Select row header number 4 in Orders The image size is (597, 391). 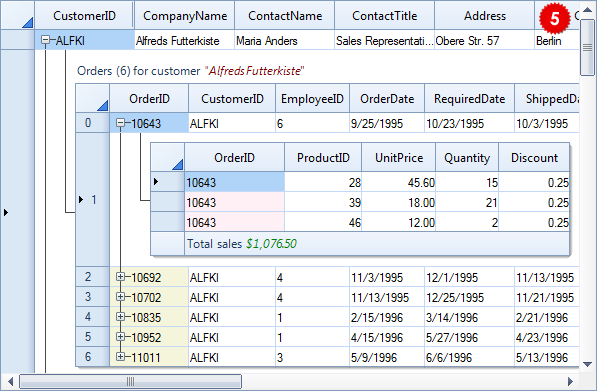click(88, 317)
